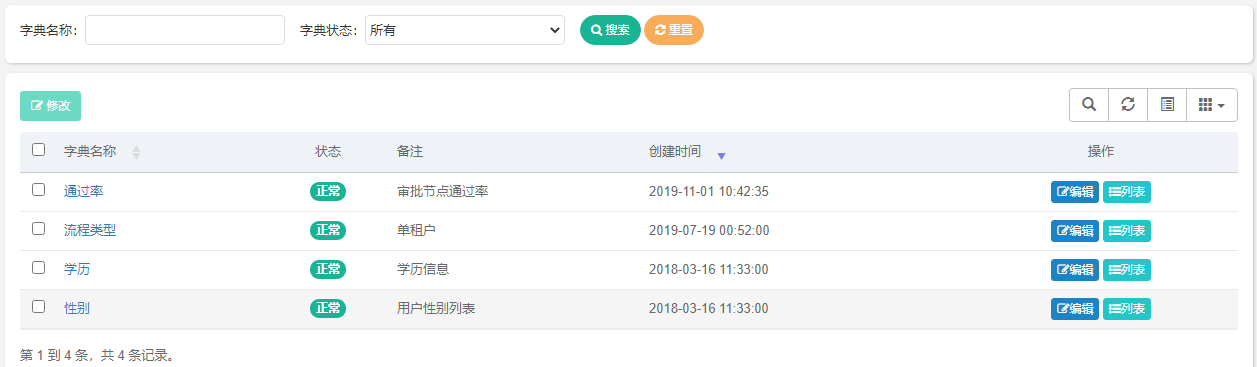Open the columns grid dropdown
1257x367 pixels.
pos(1212,105)
